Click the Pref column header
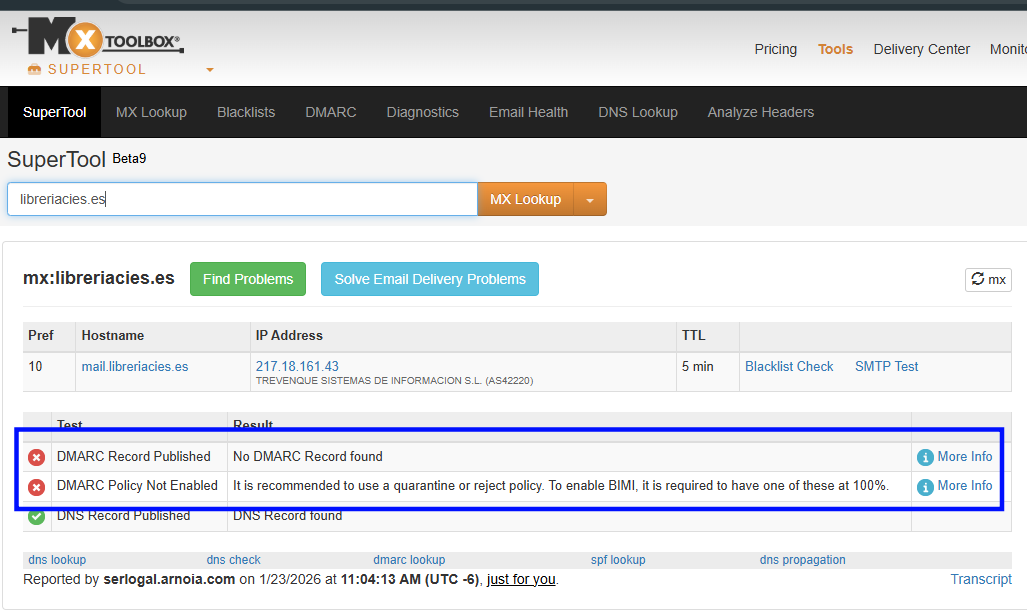 41,335
